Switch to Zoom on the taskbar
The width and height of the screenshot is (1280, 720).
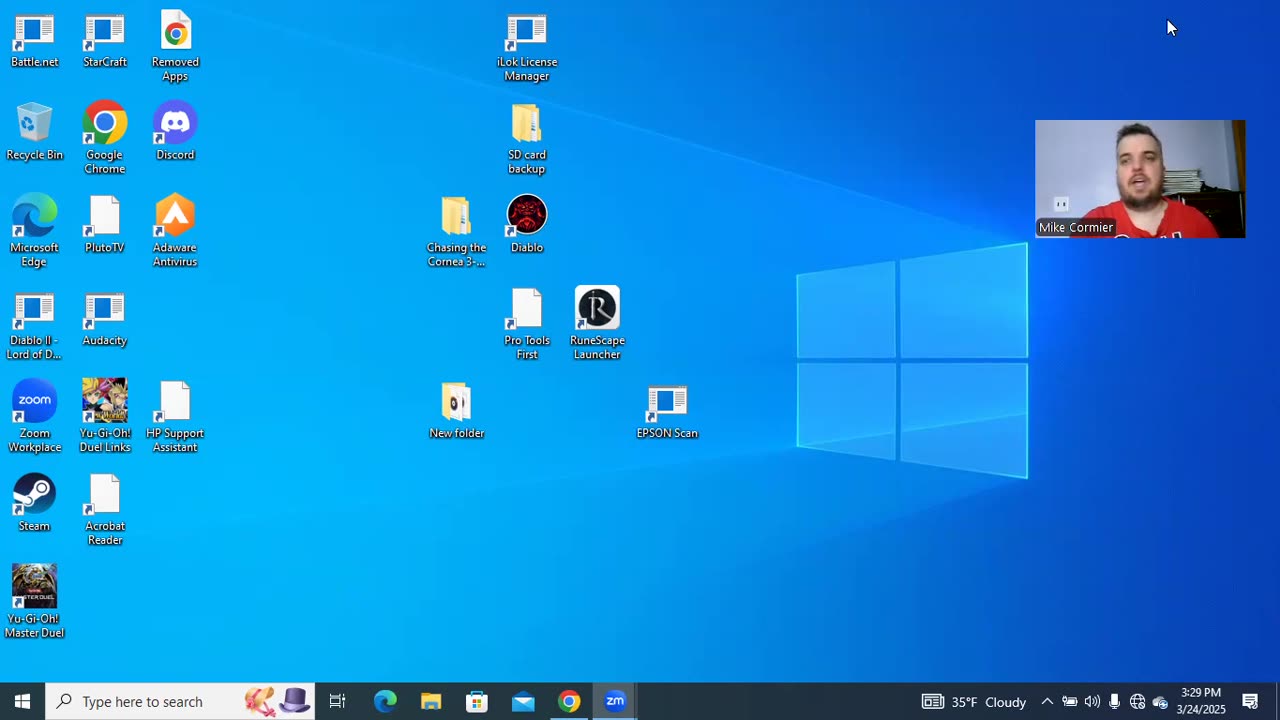(x=615, y=701)
